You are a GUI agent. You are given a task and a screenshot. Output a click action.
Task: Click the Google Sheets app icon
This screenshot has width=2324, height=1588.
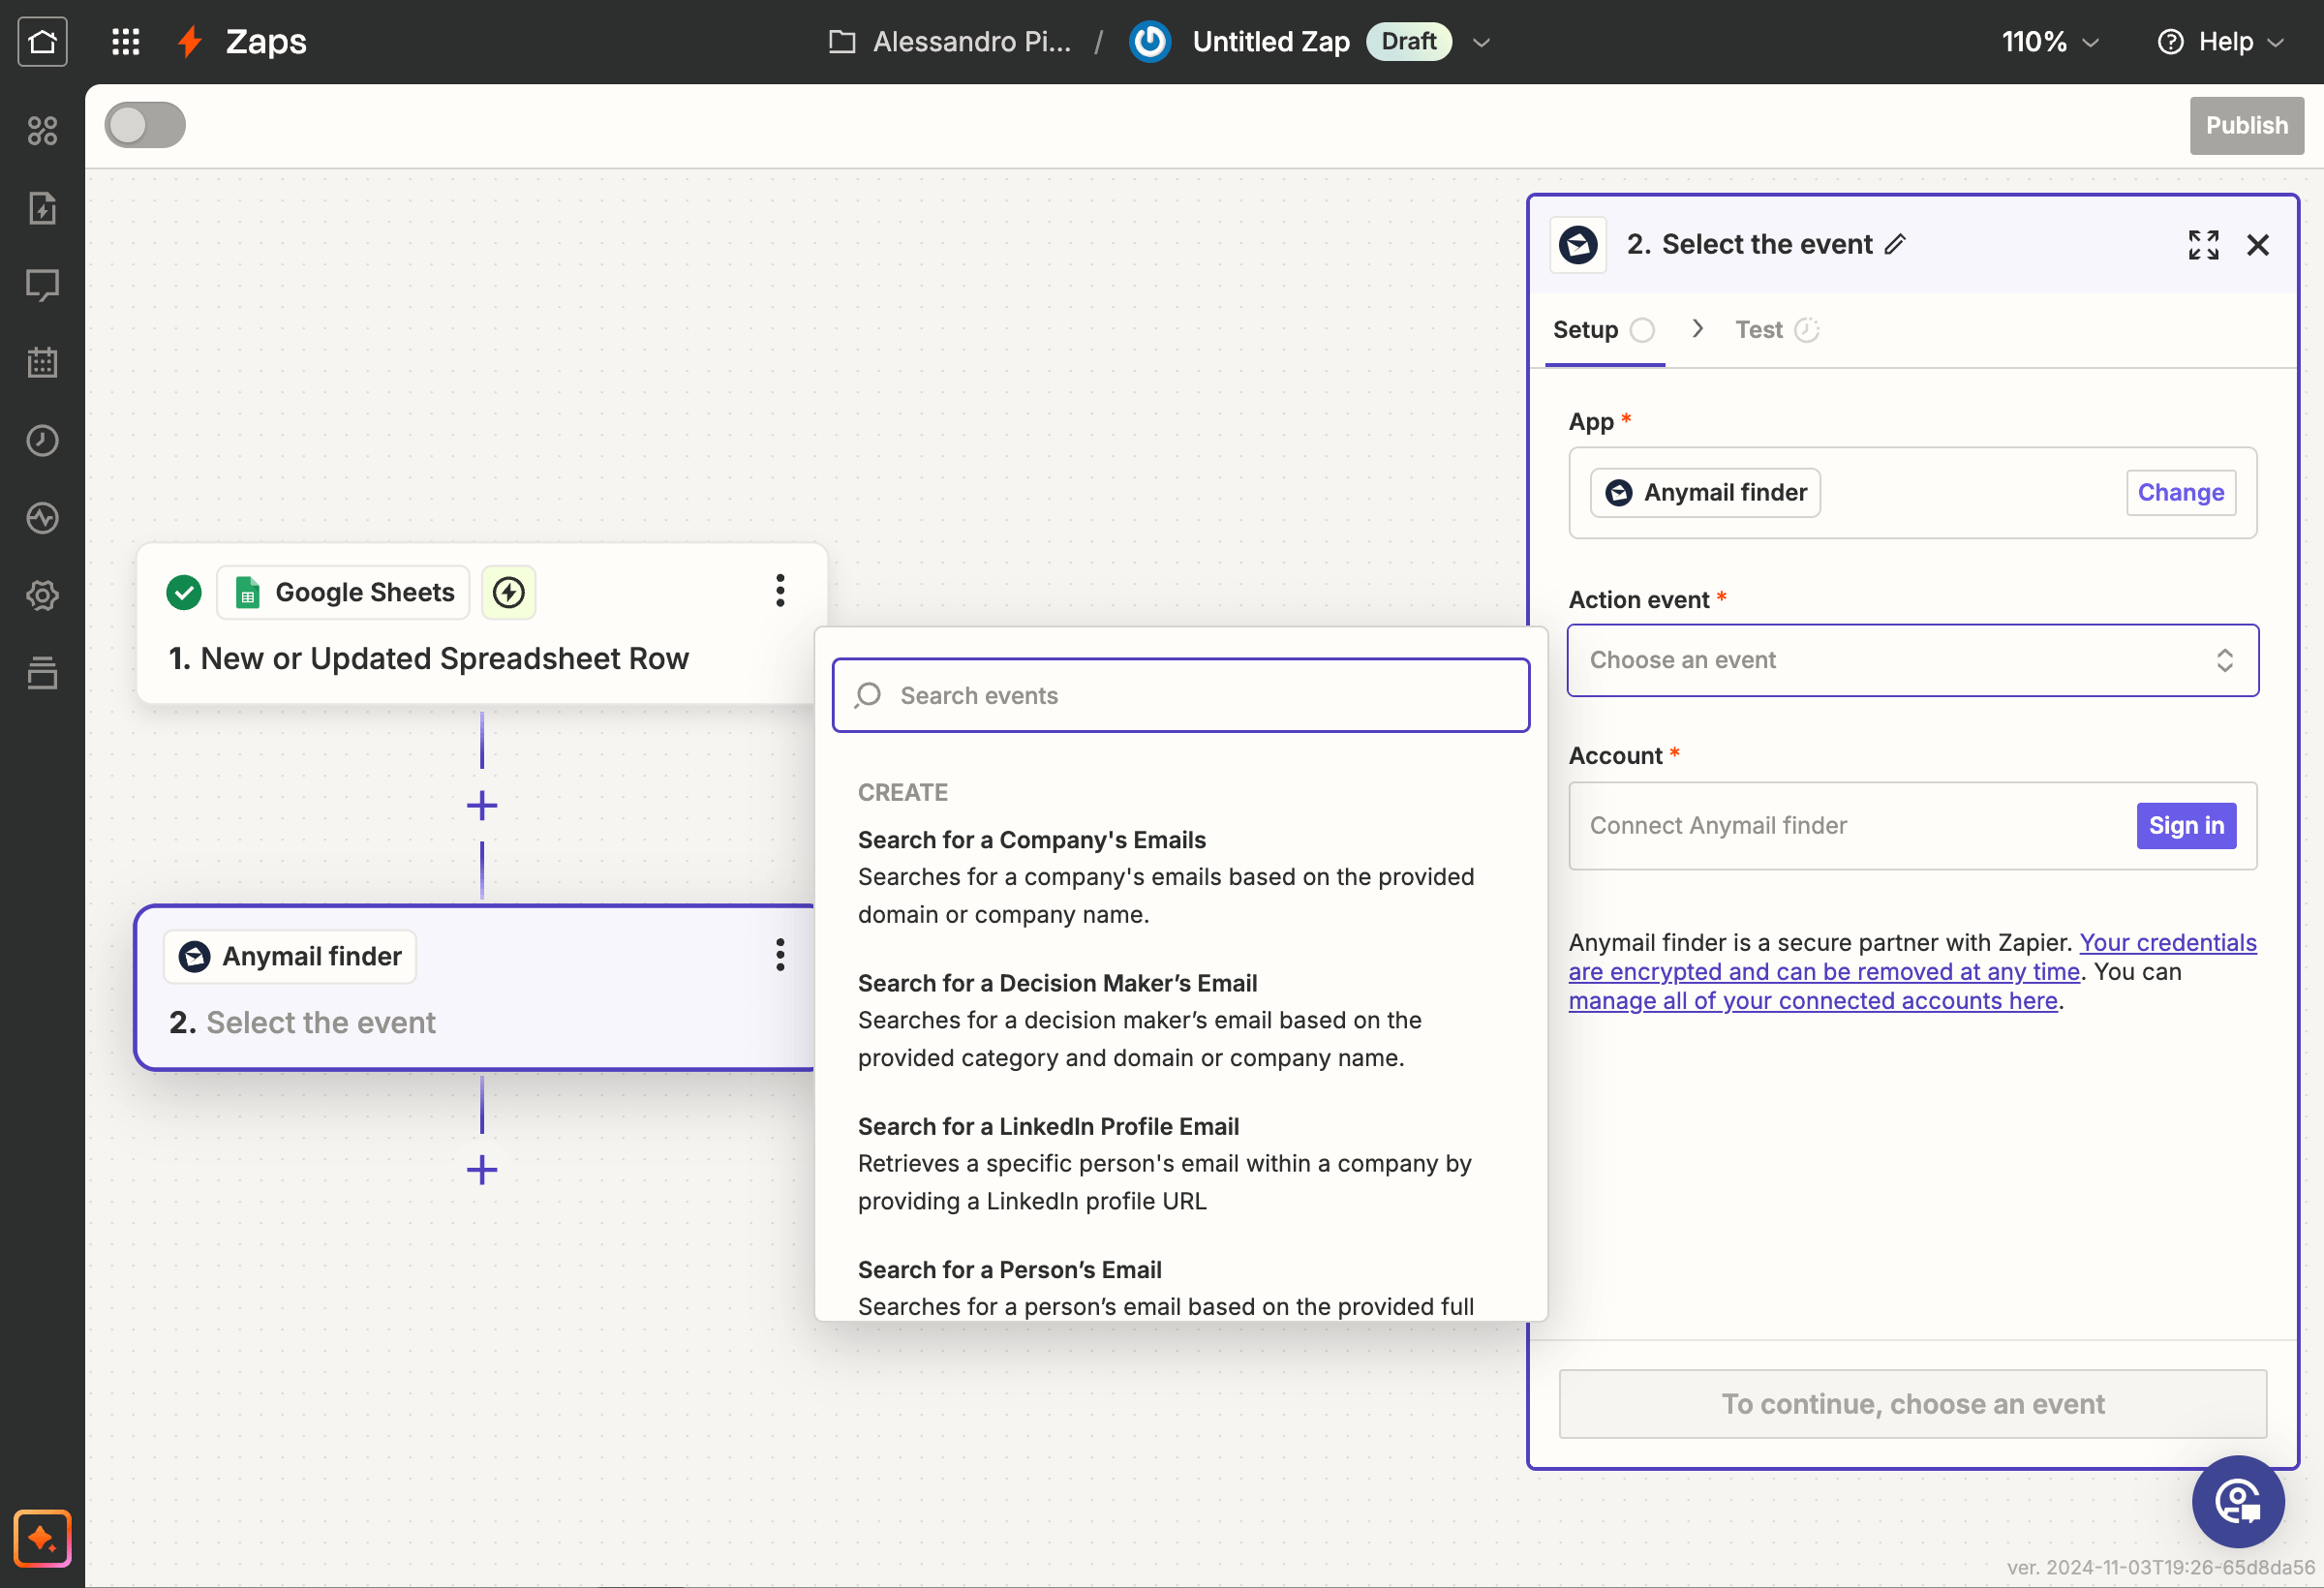[247, 590]
